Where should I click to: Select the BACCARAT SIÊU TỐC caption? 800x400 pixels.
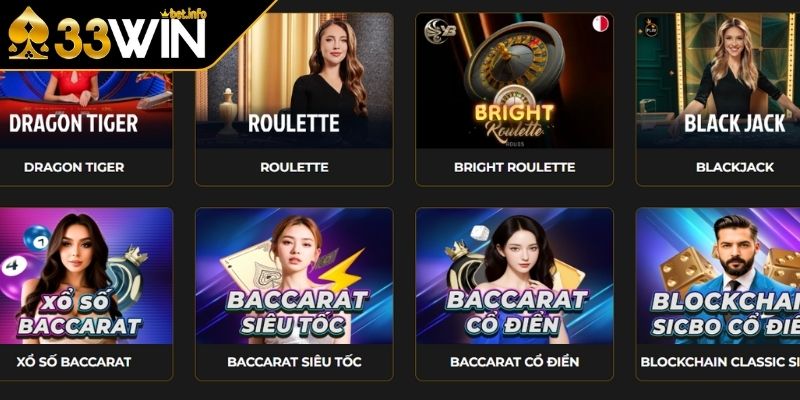pos(294,362)
